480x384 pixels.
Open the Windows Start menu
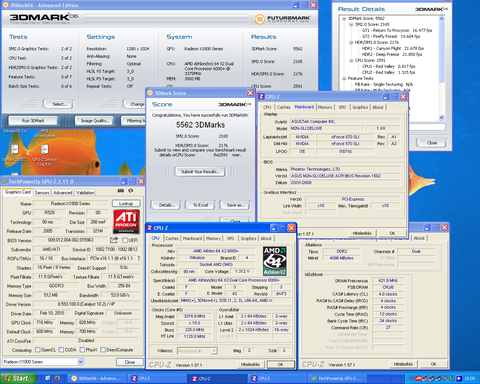(x=18, y=378)
